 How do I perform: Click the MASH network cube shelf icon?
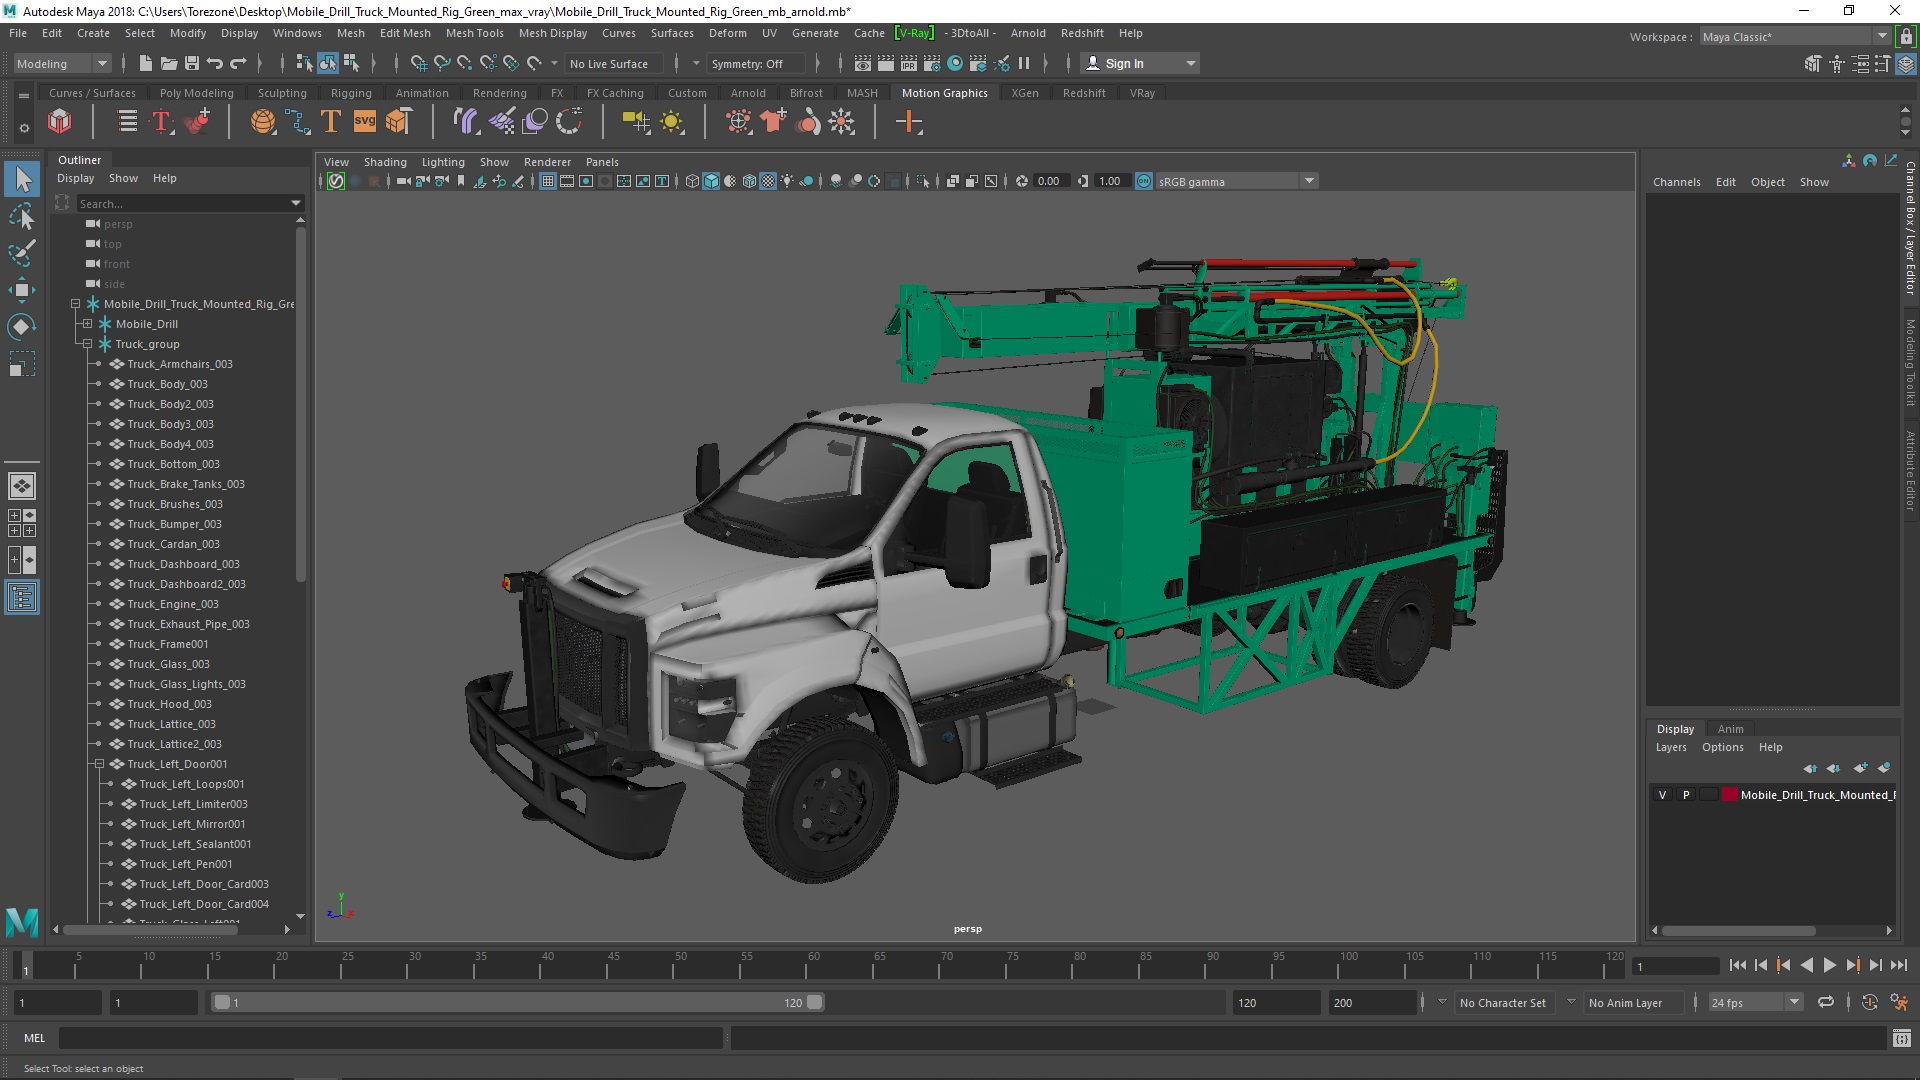pyautogui.click(x=60, y=122)
